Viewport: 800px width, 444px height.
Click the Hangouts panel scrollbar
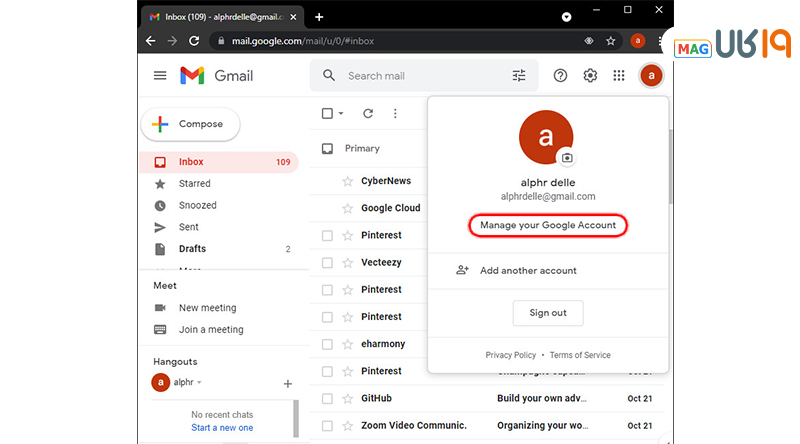tap(296, 418)
